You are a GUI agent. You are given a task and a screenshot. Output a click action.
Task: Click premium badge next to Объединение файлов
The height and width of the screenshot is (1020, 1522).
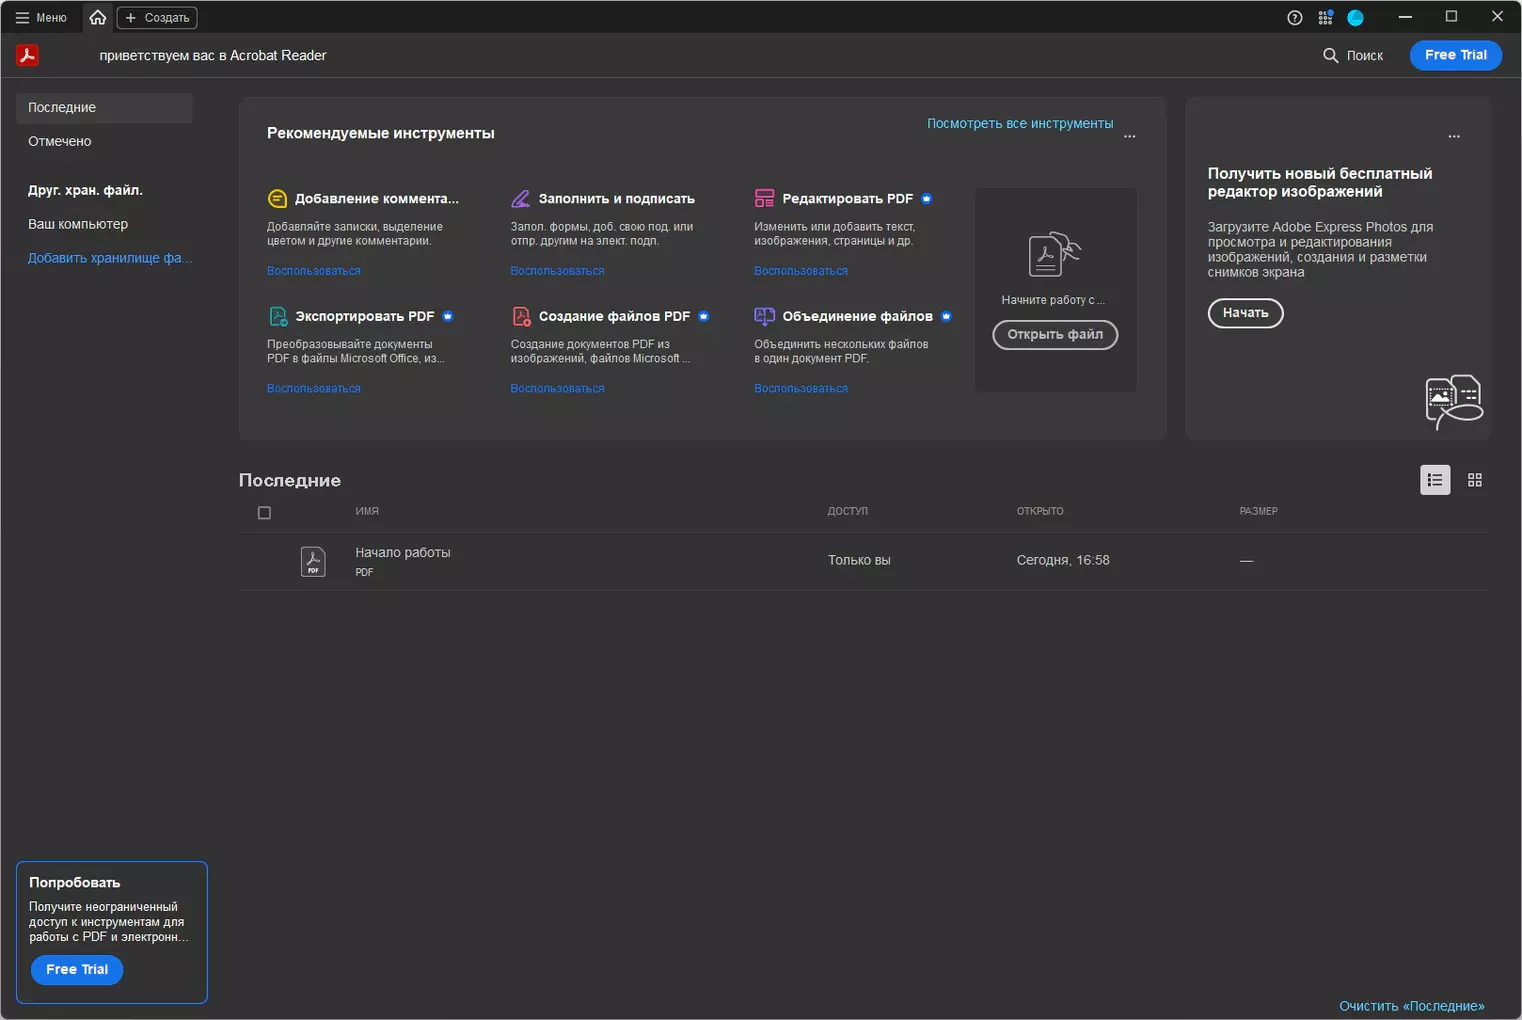pos(946,316)
